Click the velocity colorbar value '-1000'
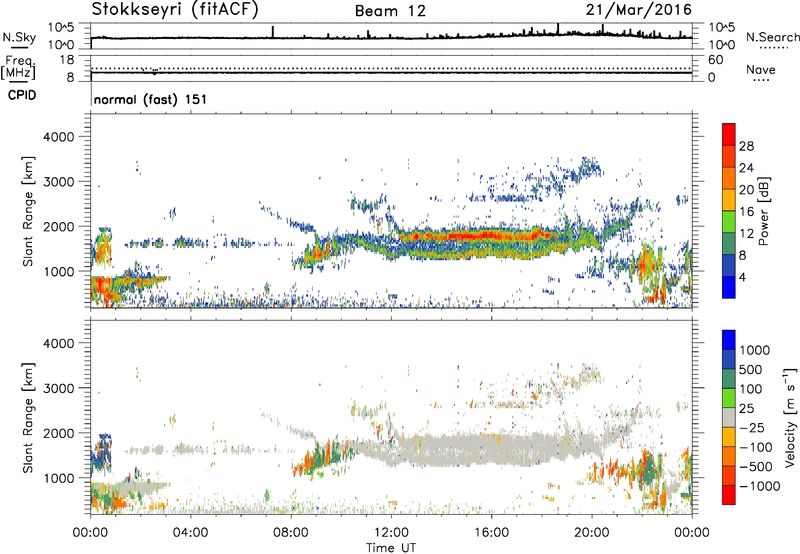800x554 pixels. pyautogui.click(x=760, y=486)
